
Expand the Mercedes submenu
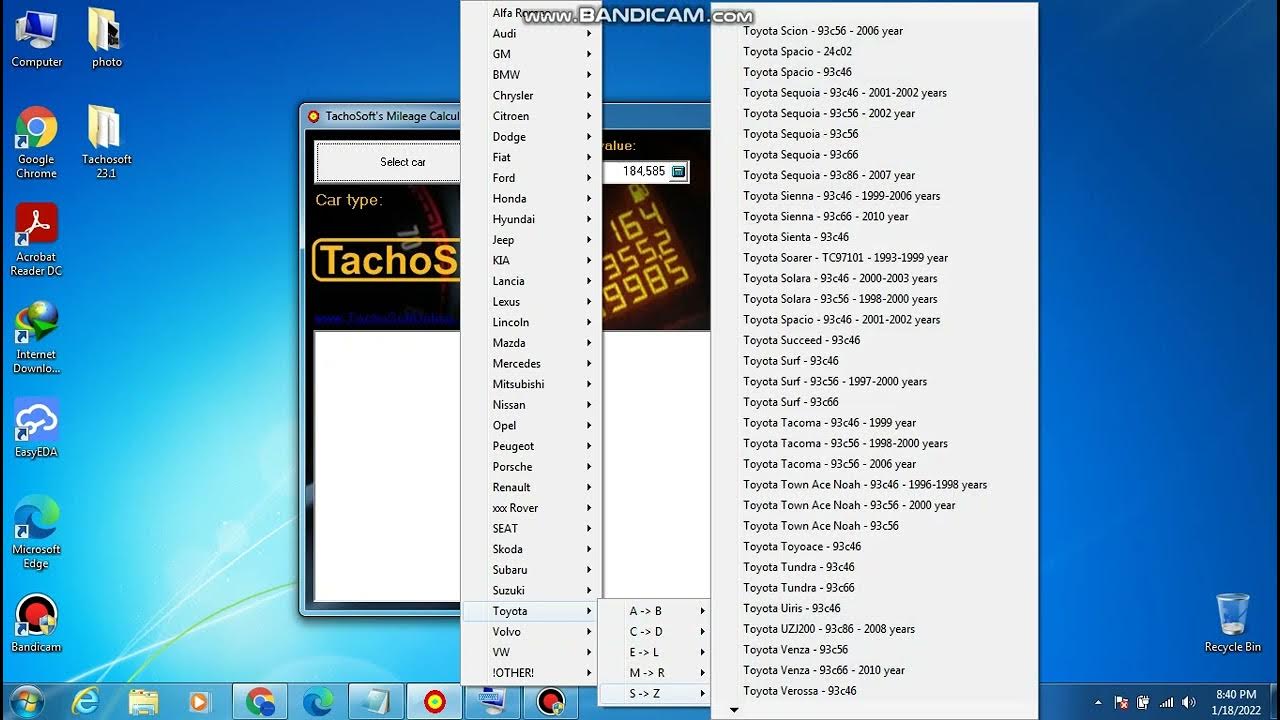[x=531, y=363]
